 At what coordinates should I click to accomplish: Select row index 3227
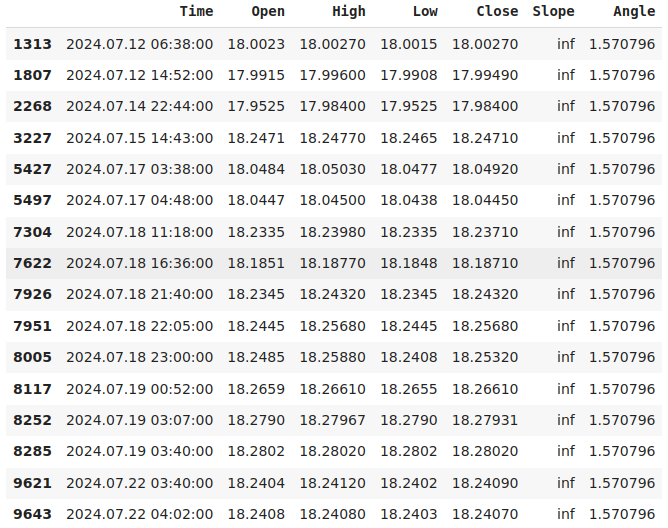tap(32, 138)
